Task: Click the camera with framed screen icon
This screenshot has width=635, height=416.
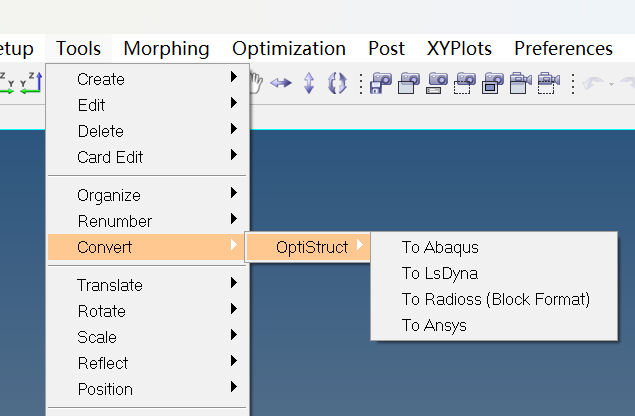Action: [492, 83]
